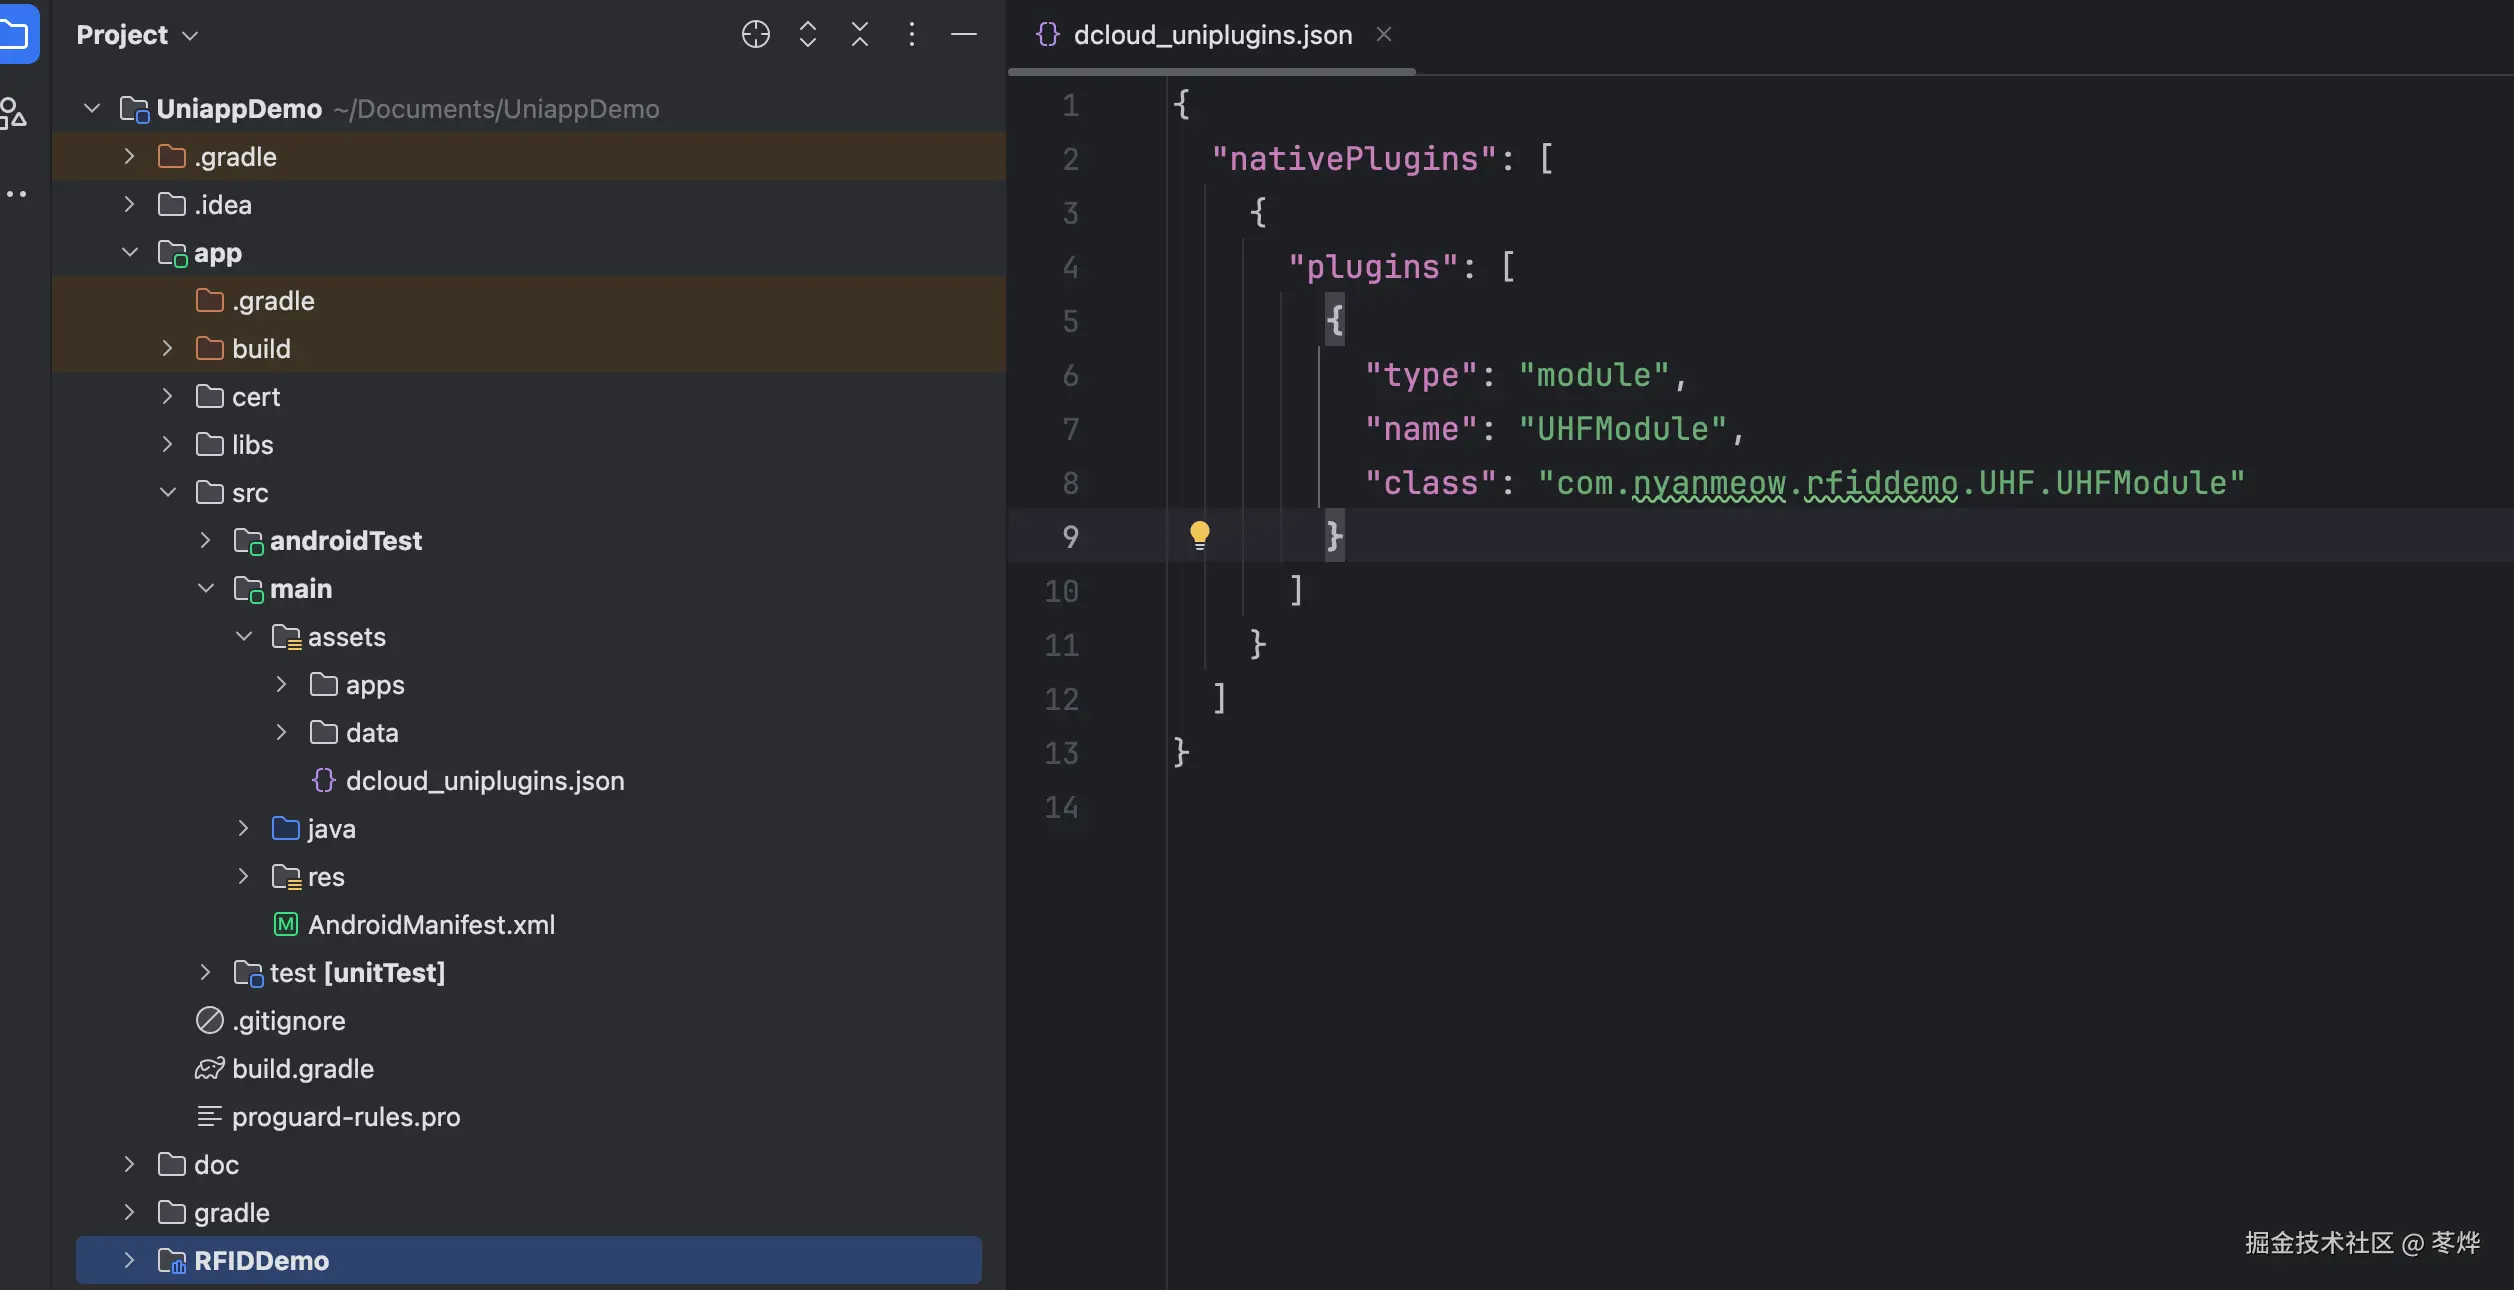
Task: Collapse the app module folder
Action: coord(130,253)
